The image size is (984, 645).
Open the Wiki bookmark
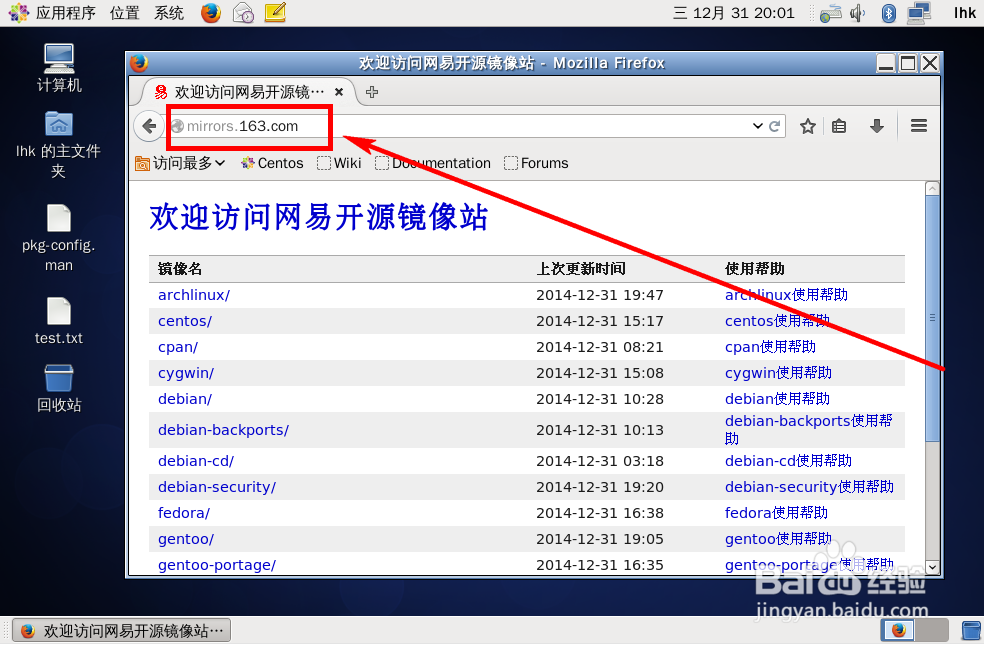[x=340, y=163]
